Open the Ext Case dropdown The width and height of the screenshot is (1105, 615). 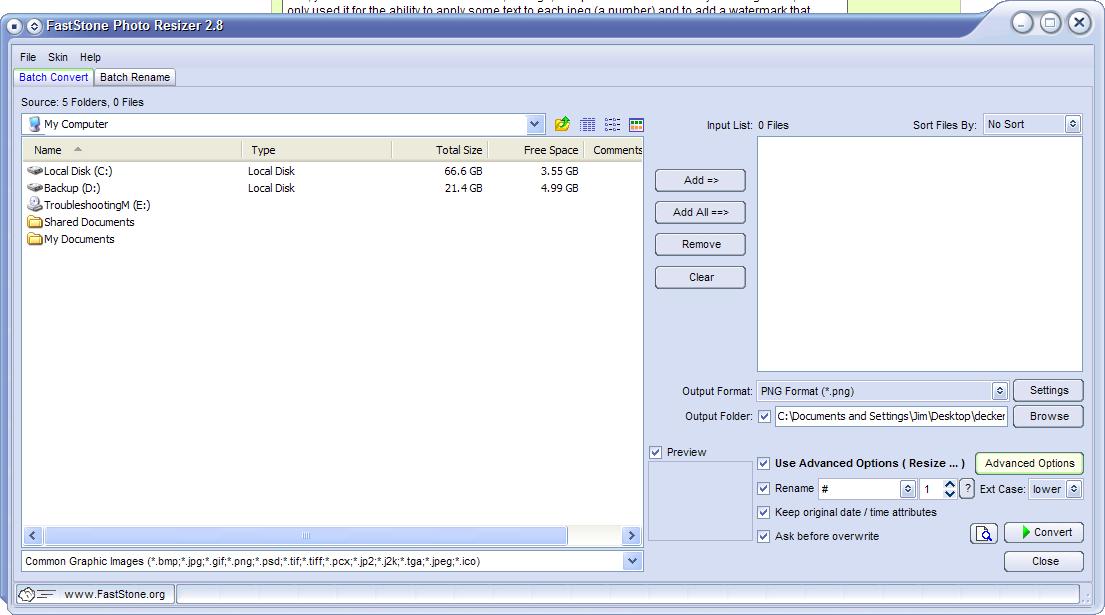point(1073,489)
